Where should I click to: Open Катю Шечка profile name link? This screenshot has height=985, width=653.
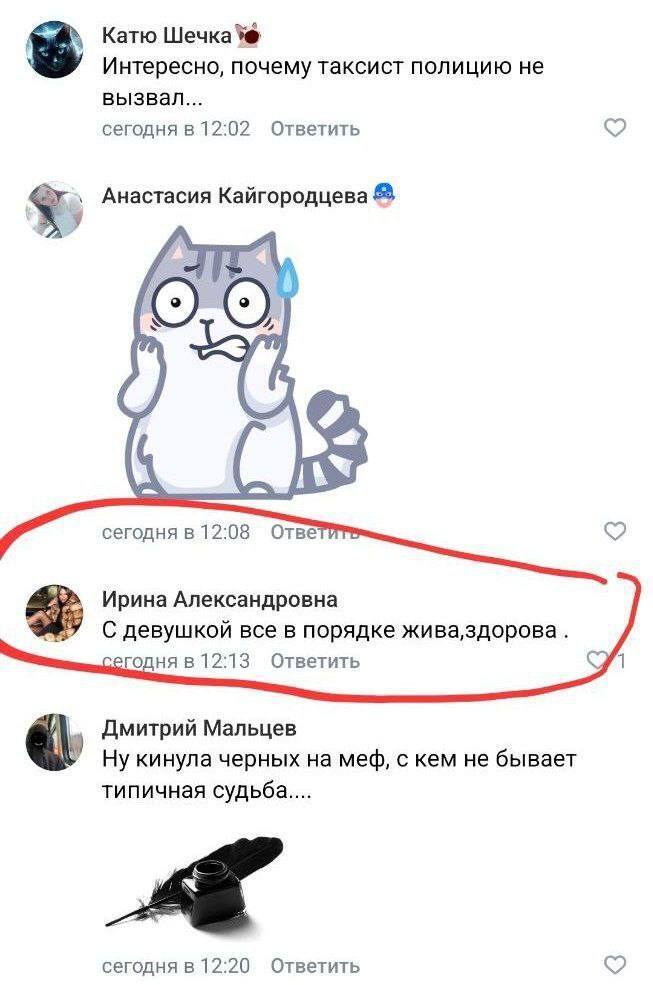point(167,35)
